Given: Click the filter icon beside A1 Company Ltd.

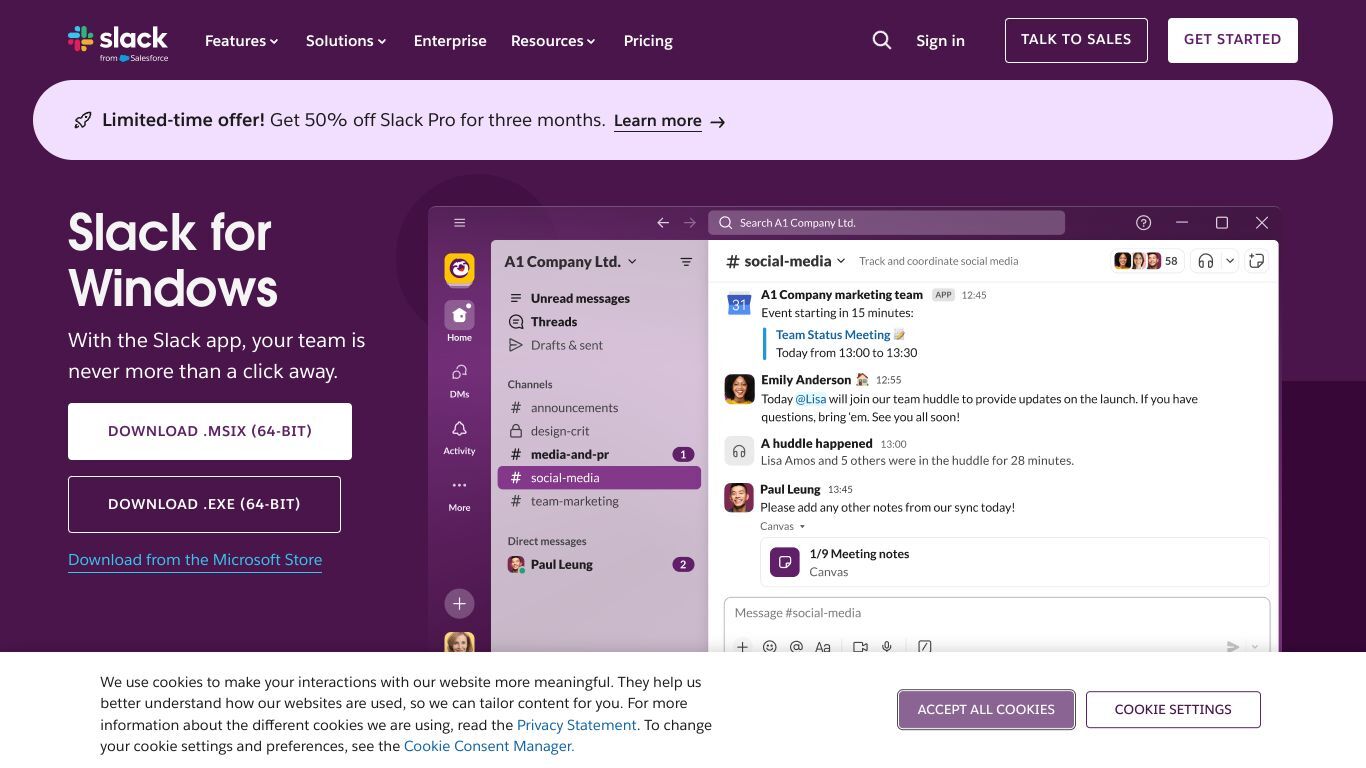Looking at the screenshot, I should [x=686, y=262].
